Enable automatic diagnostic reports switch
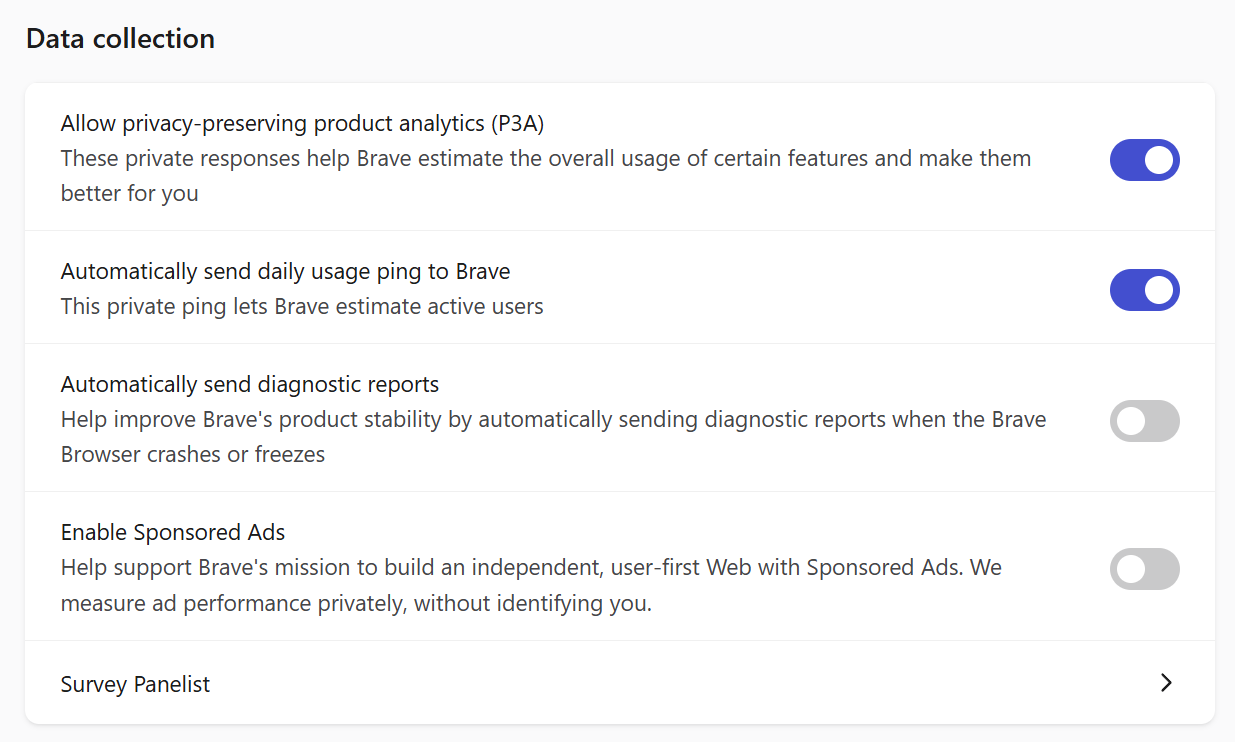The height and width of the screenshot is (742, 1235). (x=1144, y=421)
